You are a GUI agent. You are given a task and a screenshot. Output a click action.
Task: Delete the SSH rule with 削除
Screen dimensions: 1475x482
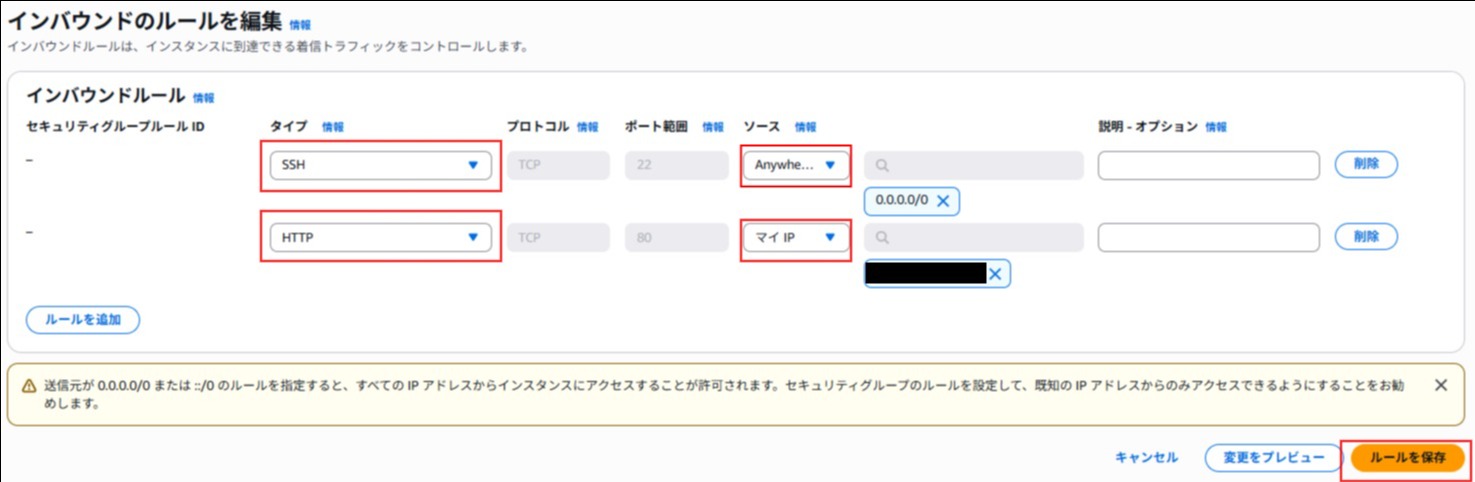[1366, 165]
